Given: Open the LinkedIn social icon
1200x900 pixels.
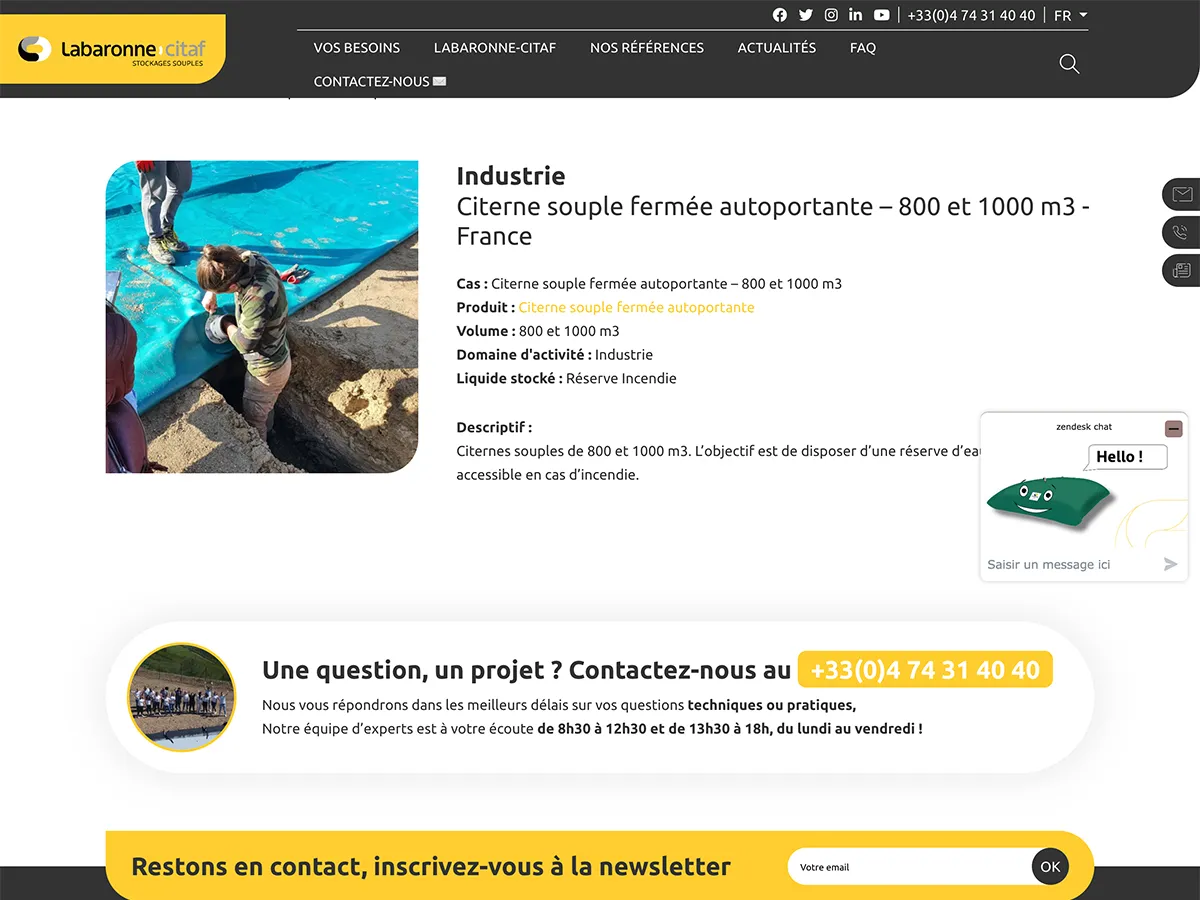Looking at the screenshot, I should click(x=856, y=15).
